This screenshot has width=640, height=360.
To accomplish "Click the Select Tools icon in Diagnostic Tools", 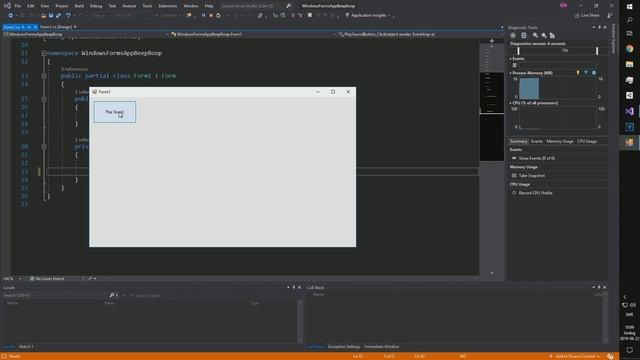I will tap(524, 36).
